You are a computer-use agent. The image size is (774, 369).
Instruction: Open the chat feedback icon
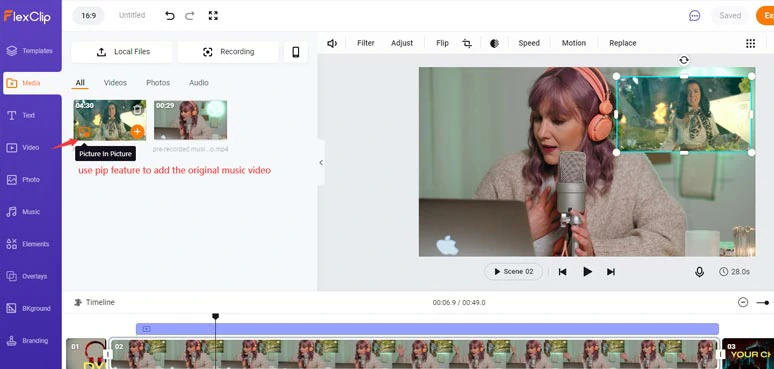pyautogui.click(x=695, y=16)
